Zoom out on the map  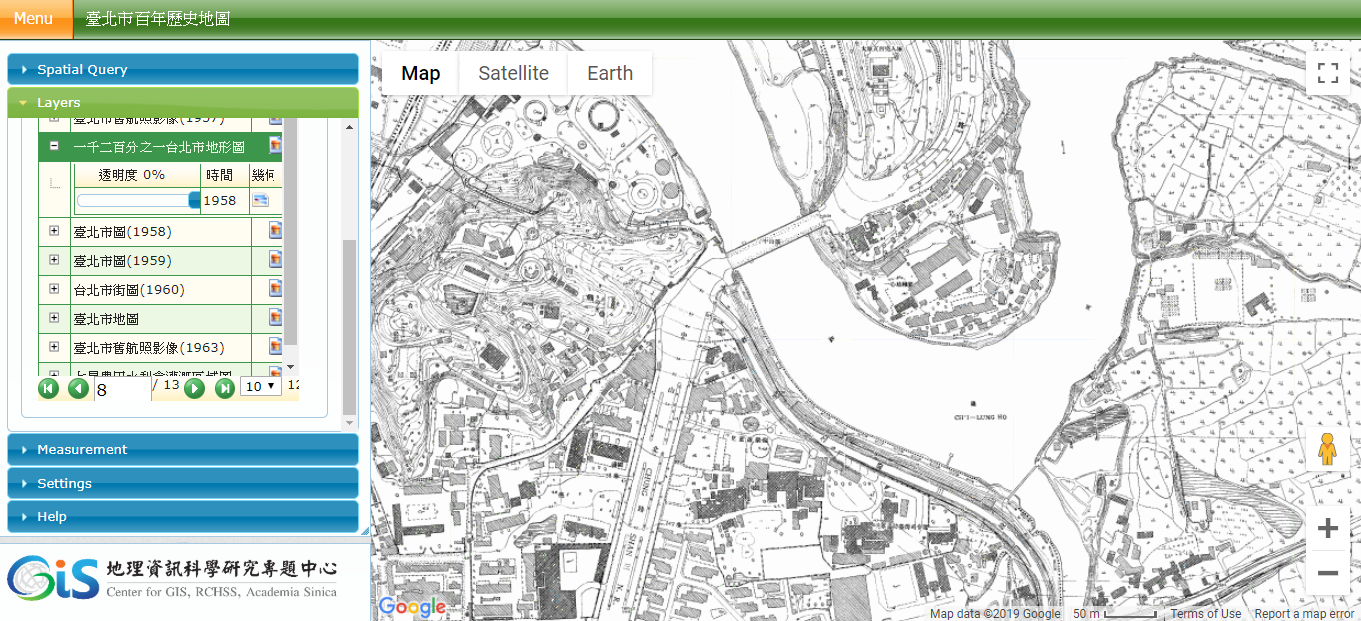click(x=1327, y=573)
